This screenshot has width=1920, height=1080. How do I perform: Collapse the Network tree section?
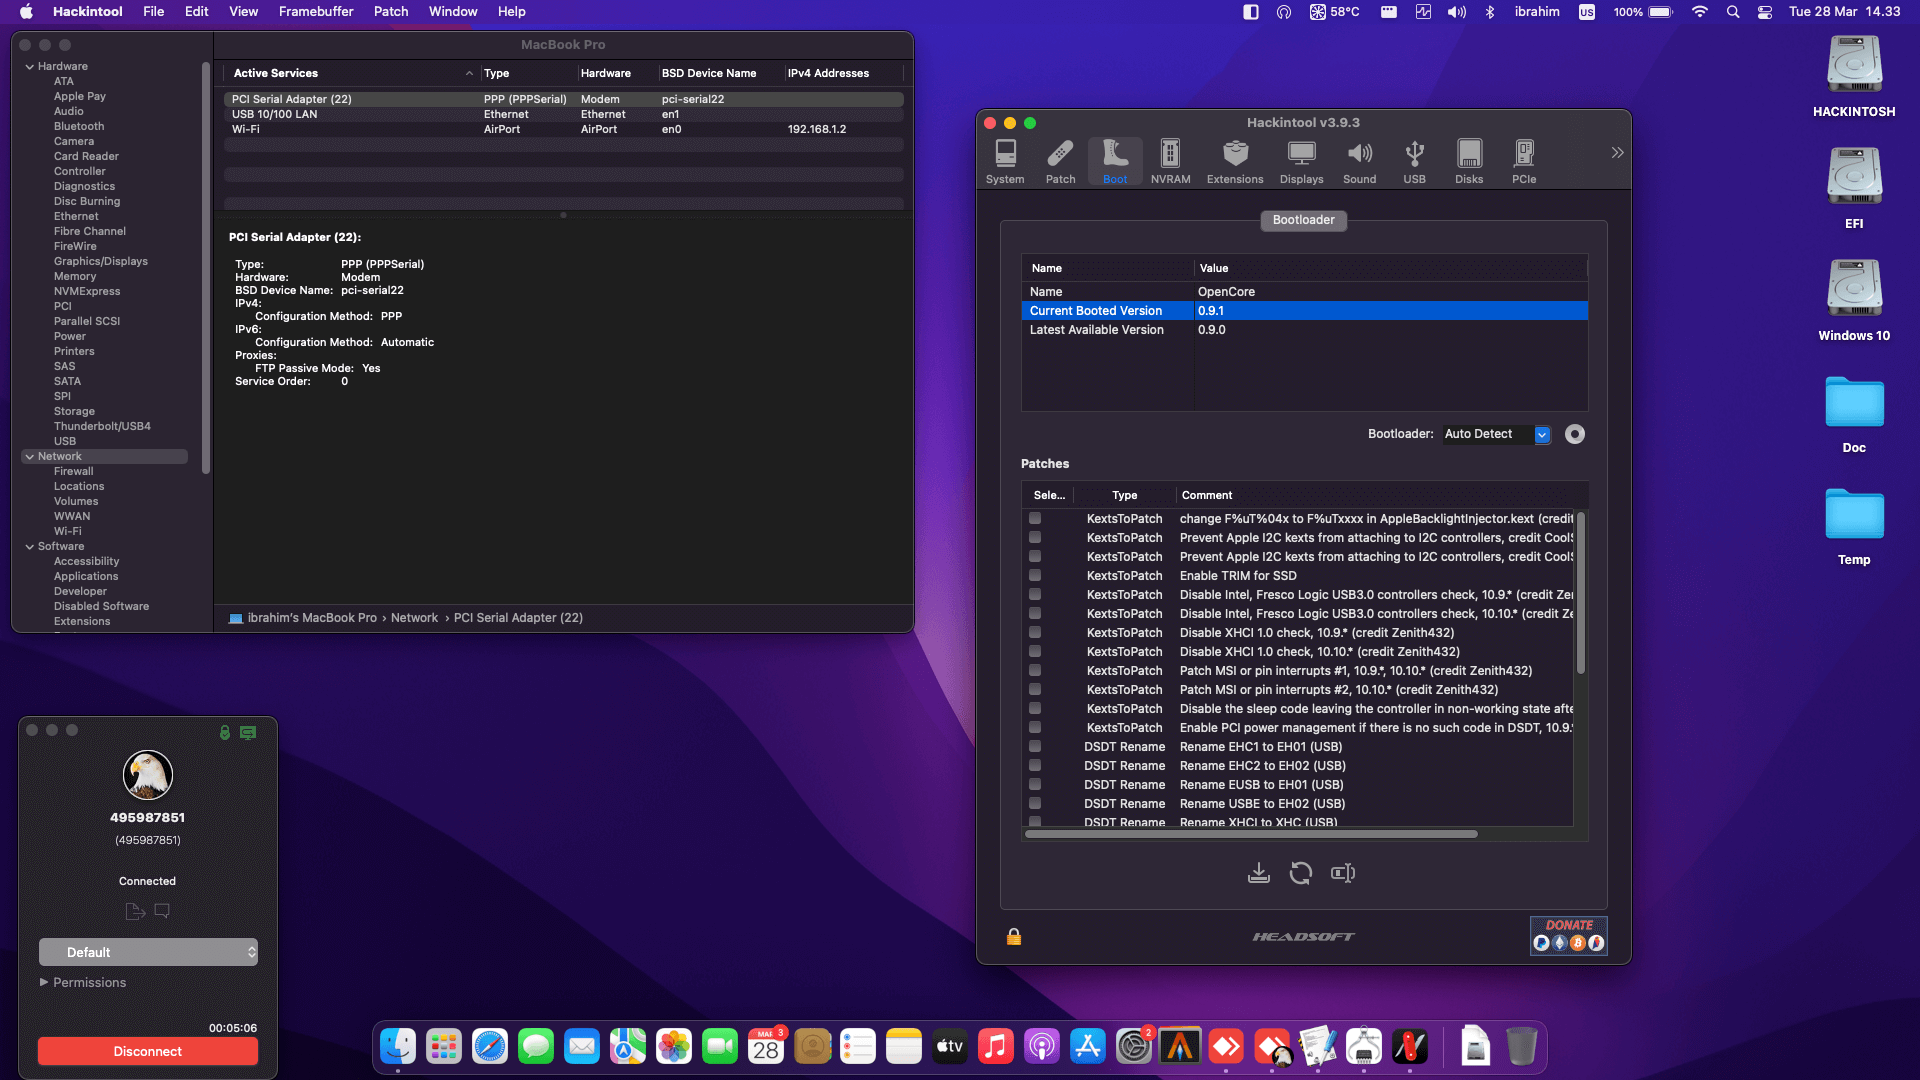[x=30, y=457]
